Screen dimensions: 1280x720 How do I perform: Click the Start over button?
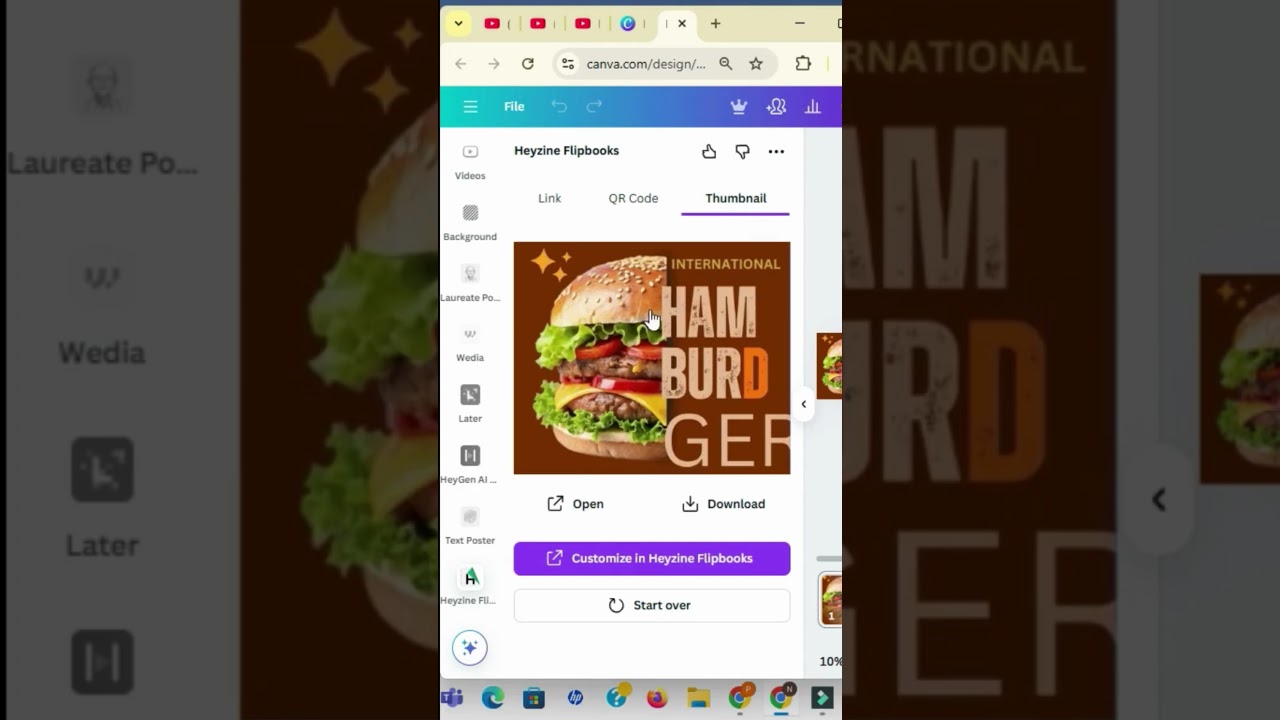[652, 605]
